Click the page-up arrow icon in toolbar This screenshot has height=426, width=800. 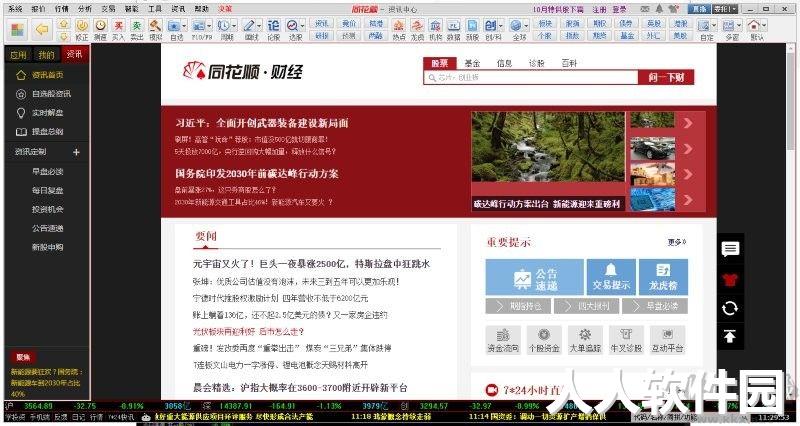63,24
